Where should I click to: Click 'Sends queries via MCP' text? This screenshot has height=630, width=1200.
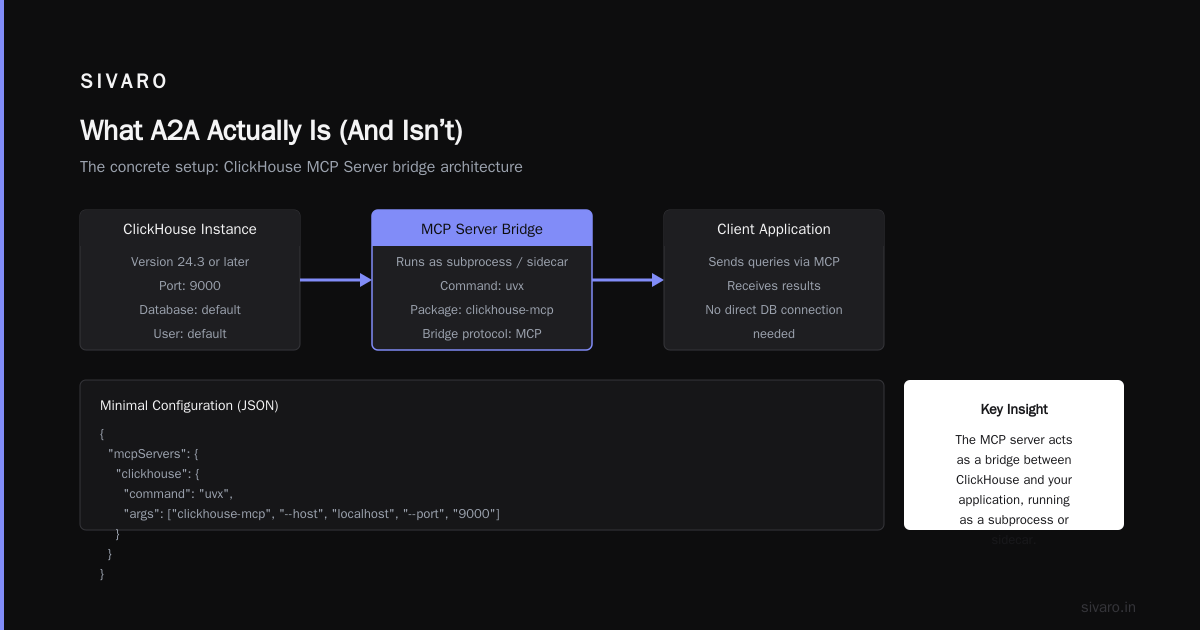tap(774, 262)
